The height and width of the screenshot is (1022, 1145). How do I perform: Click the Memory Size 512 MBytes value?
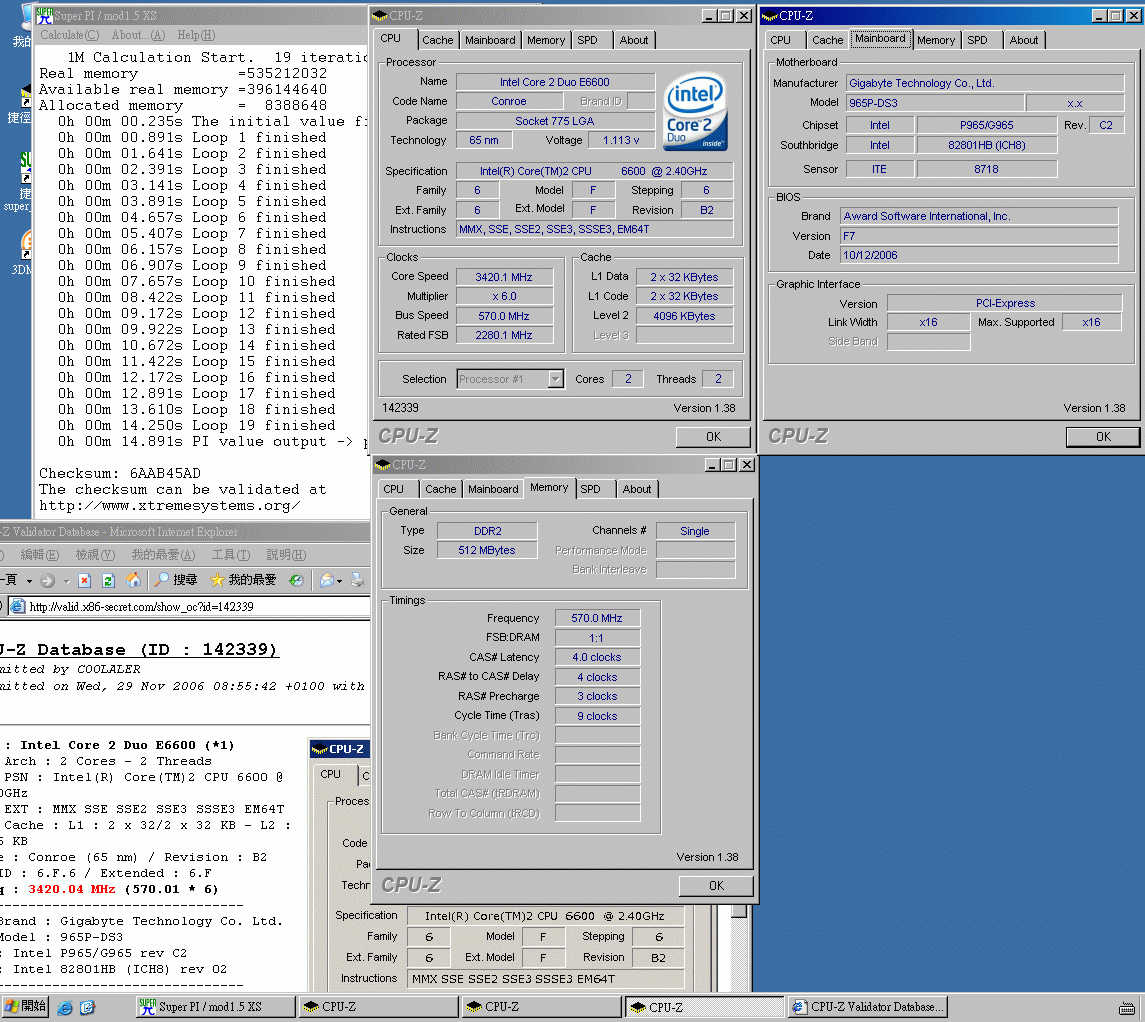[487, 550]
